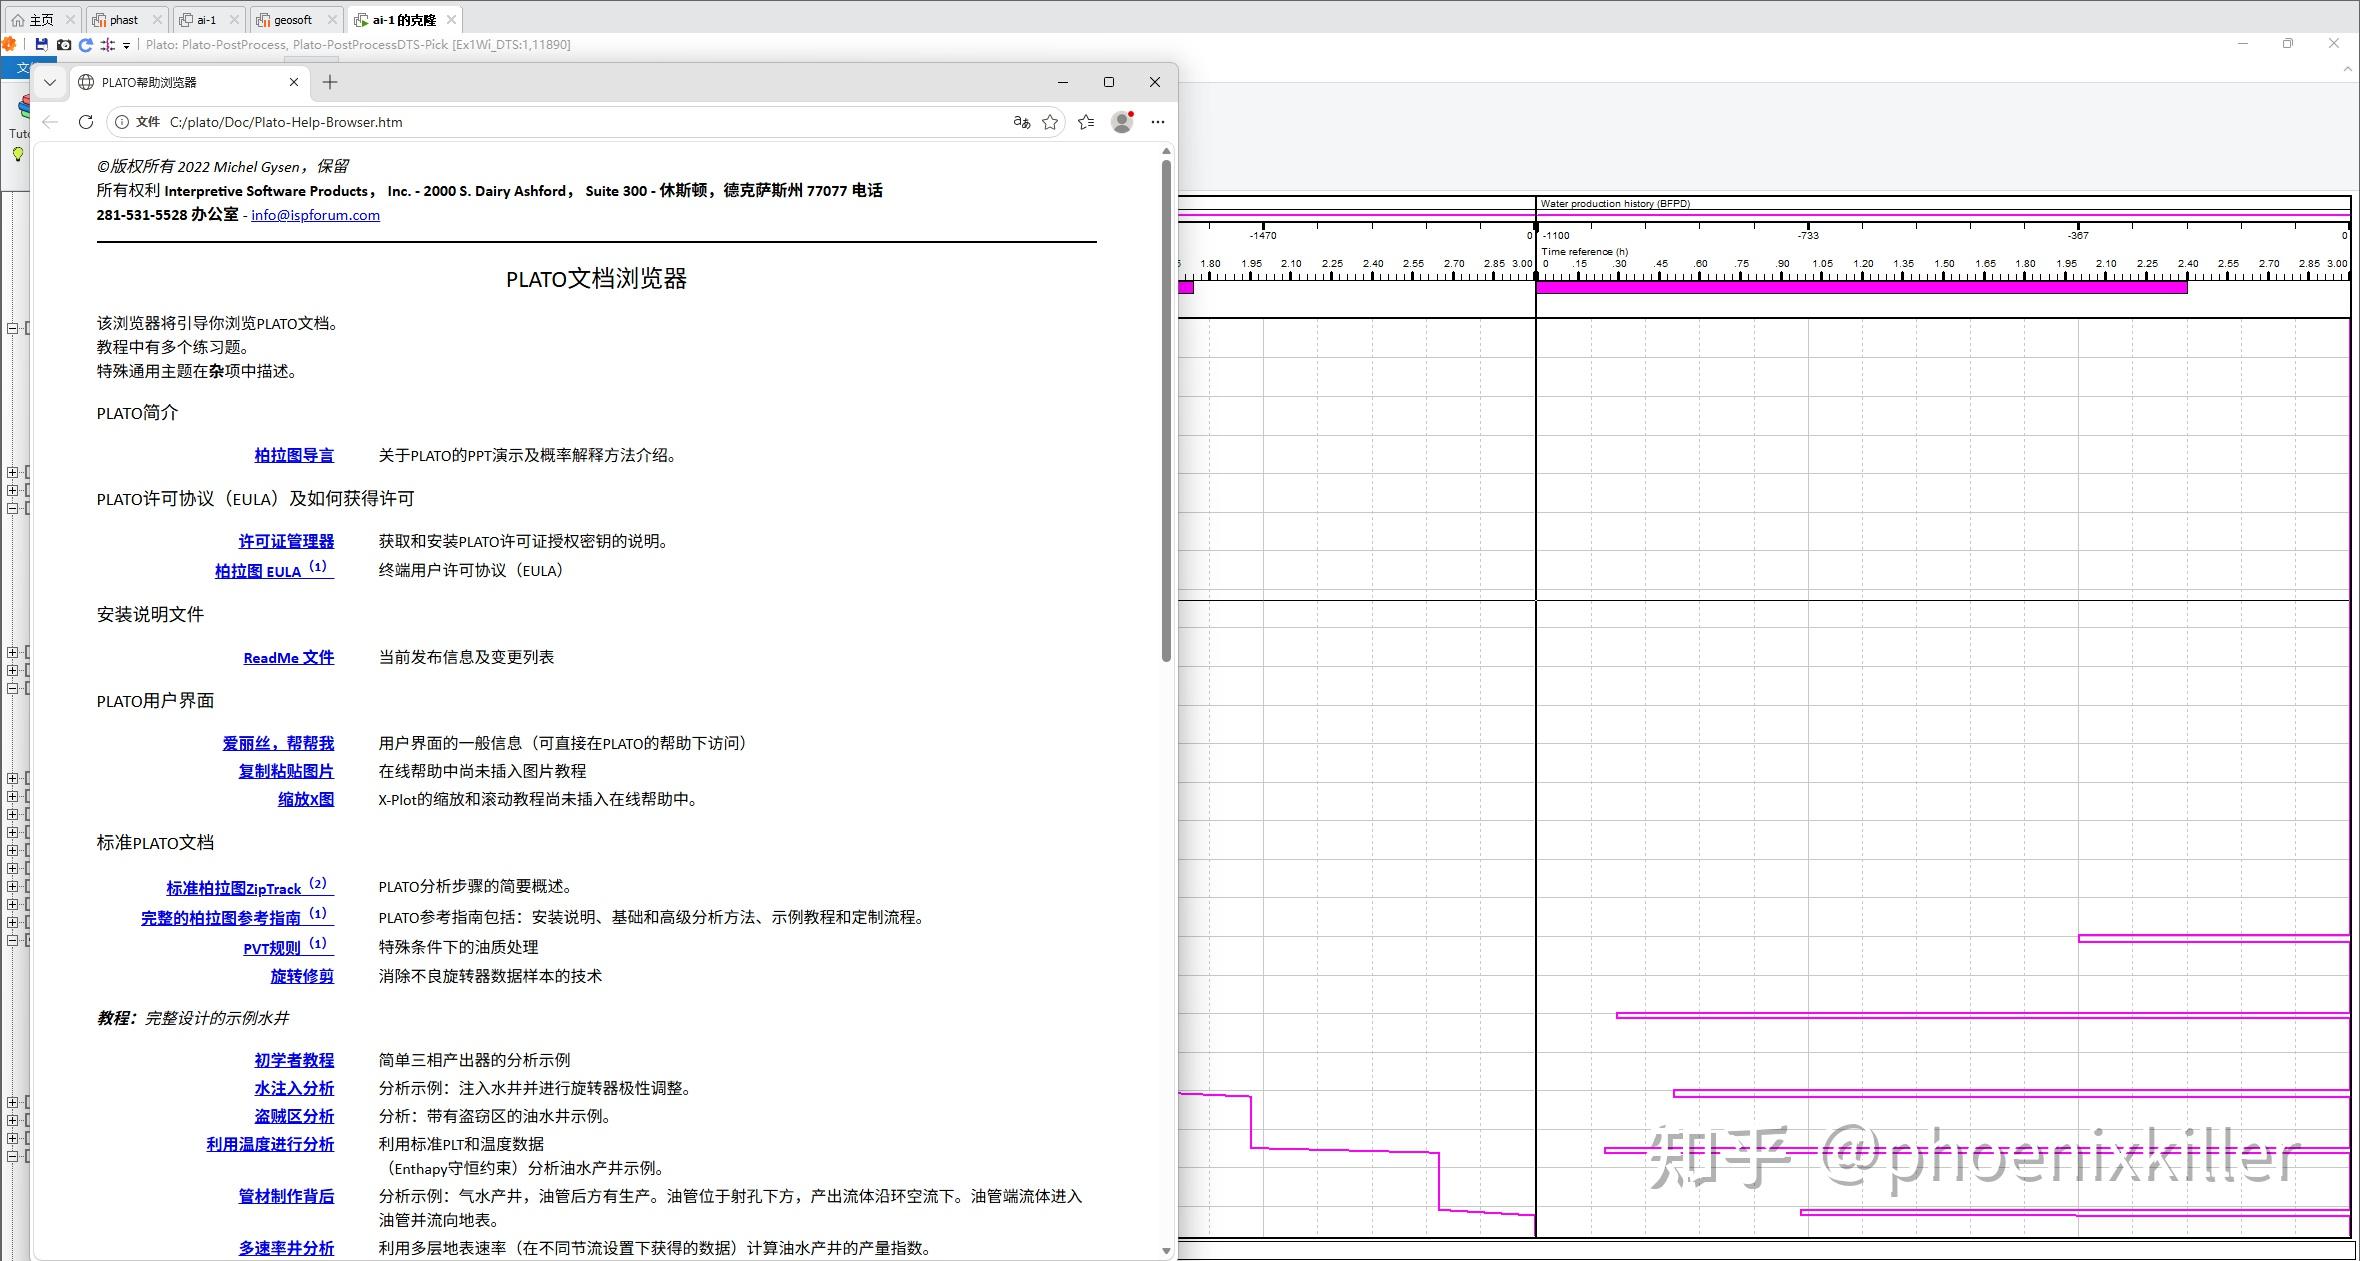
Task: Click the help page vertical scrollbar thumb
Action: pyautogui.click(x=1166, y=410)
